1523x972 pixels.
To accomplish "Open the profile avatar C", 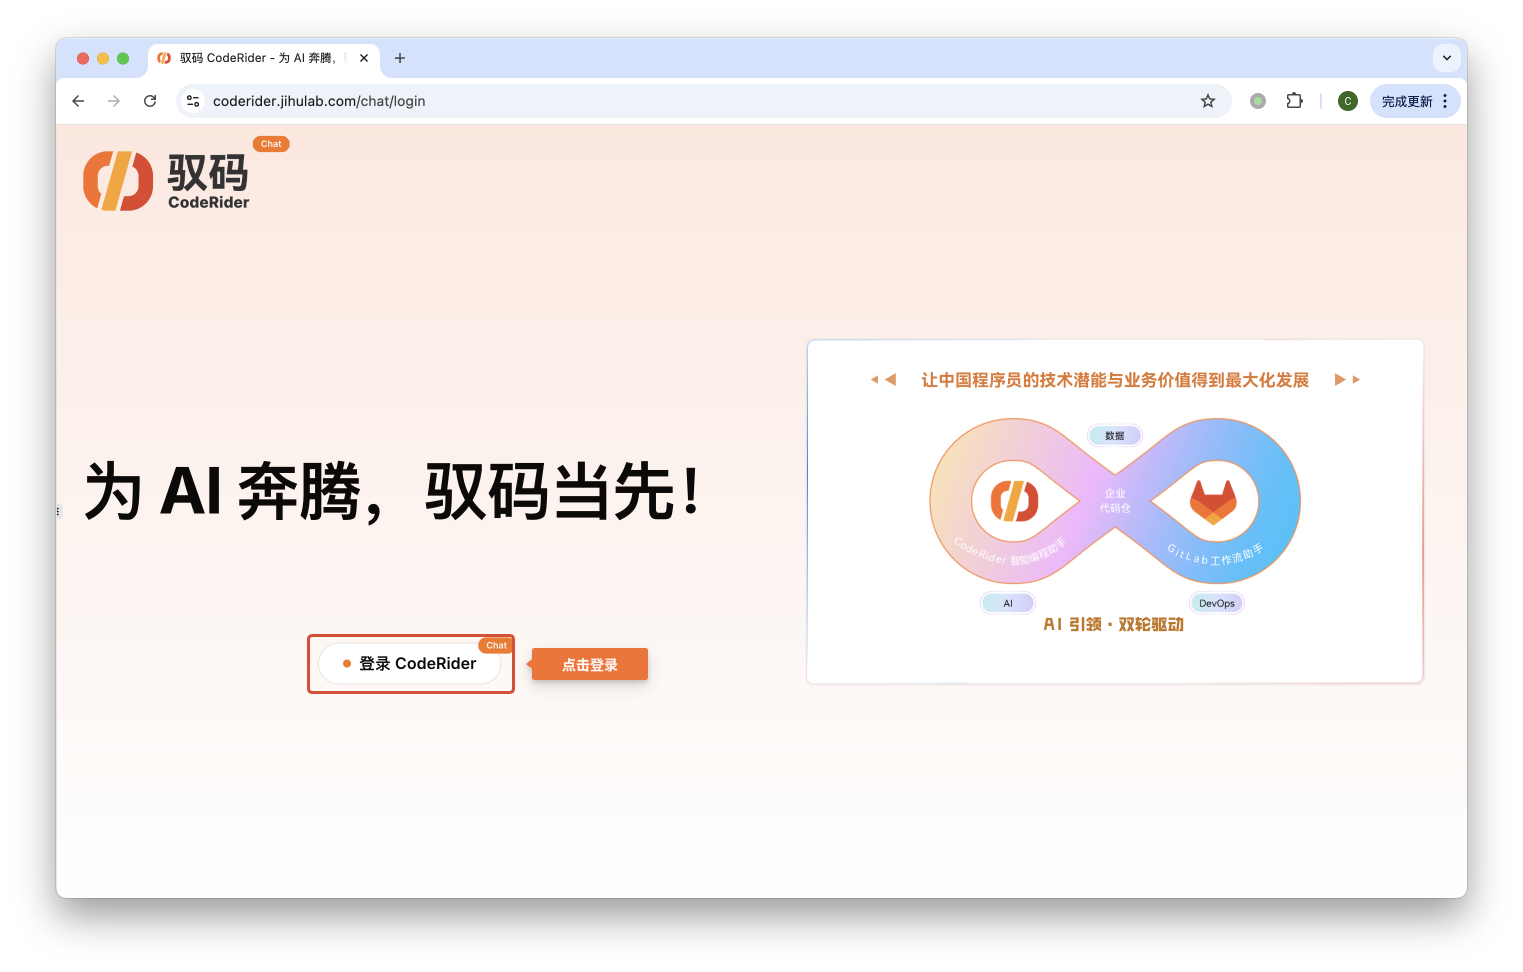I will point(1348,101).
